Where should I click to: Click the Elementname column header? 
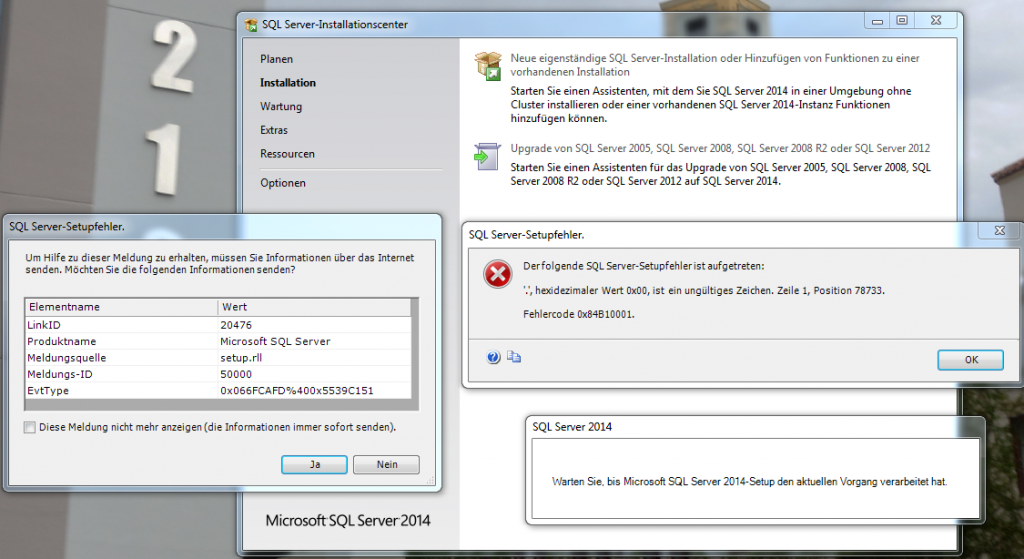point(121,307)
